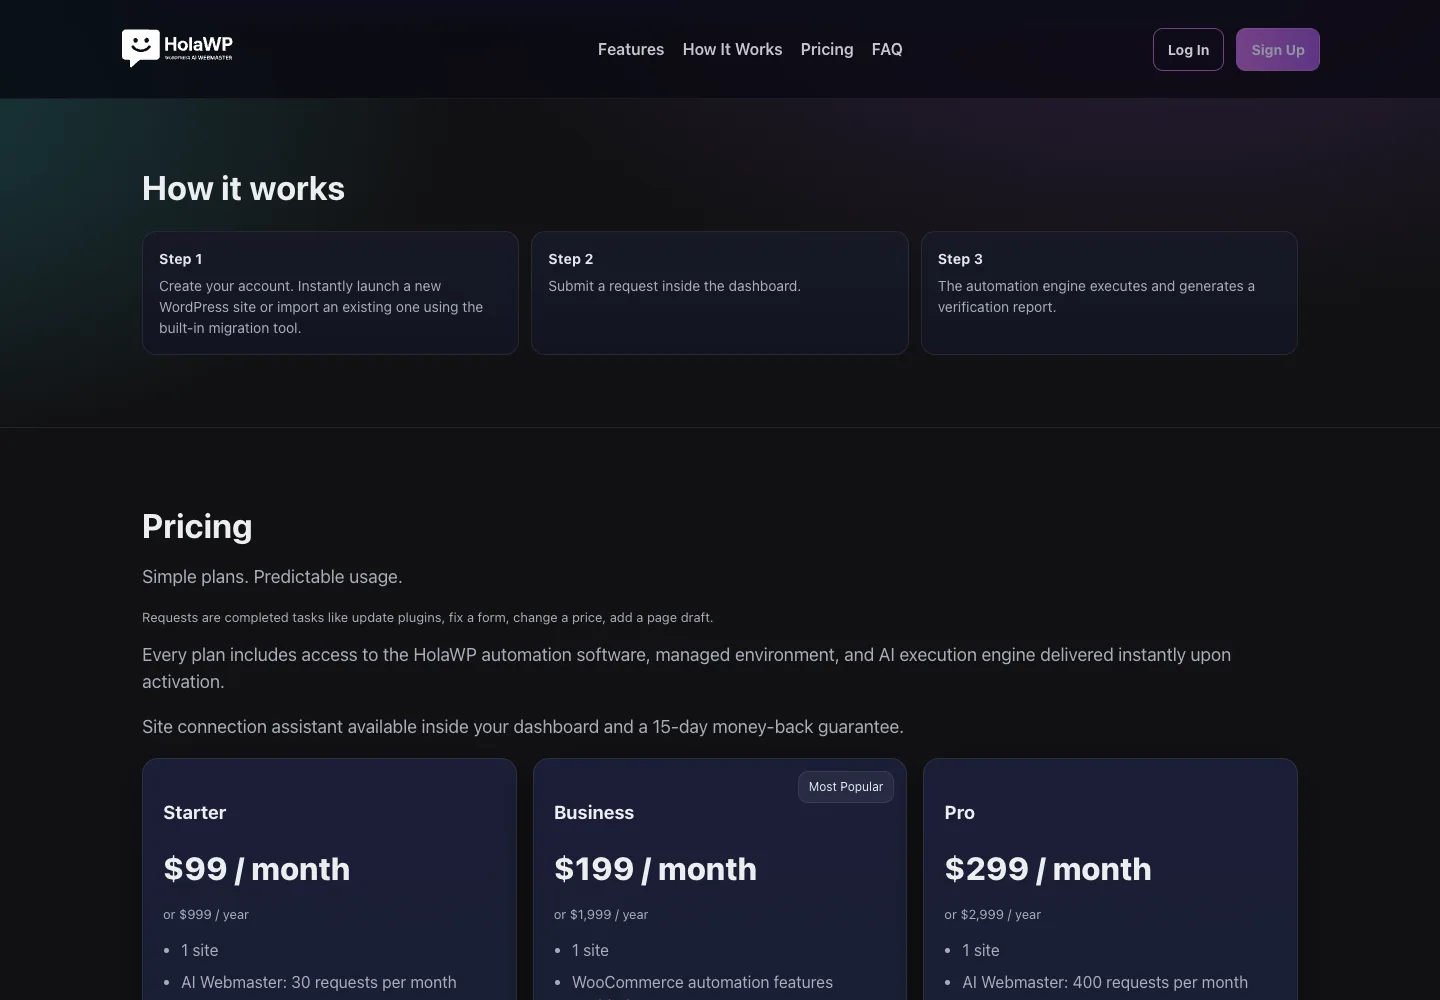Screen dimensions: 1440x1000
Task: Click the 'Pricing' section heading
Action: (x=197, y=527)
